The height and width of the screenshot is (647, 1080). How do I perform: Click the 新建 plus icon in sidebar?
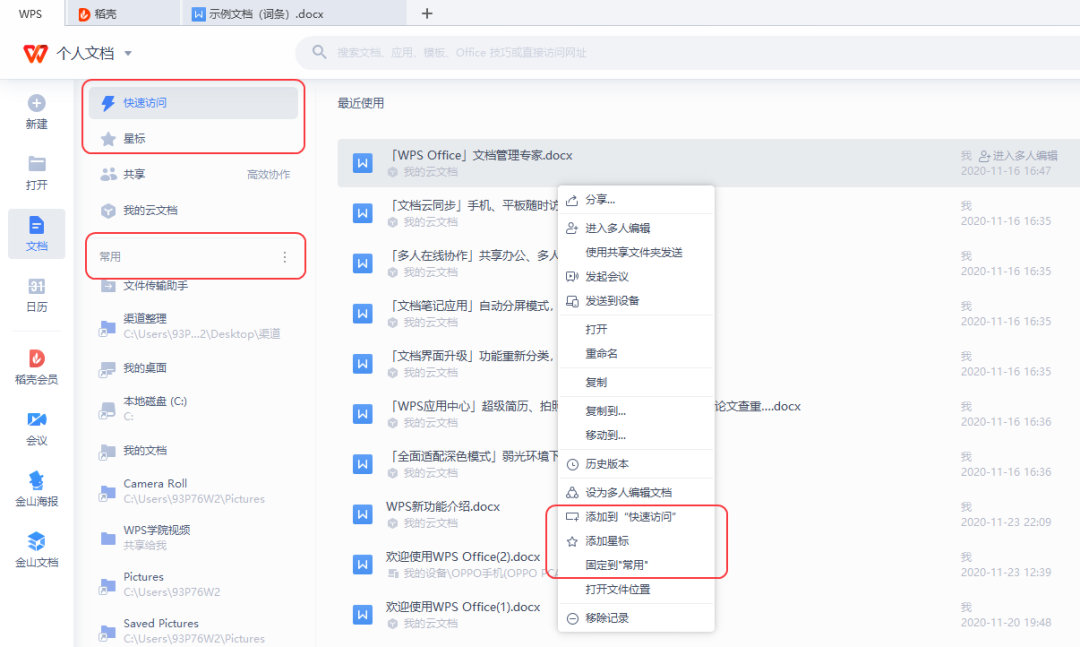(x=37, y=103)
